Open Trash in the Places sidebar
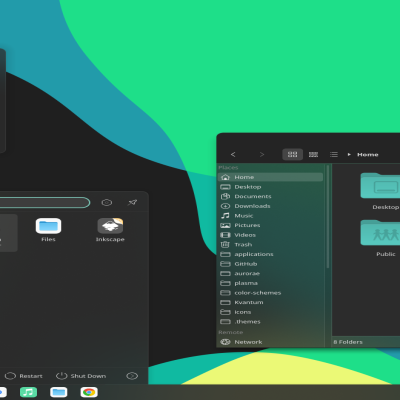The width and height of the screenshot is (400, 400). point(270,244)
